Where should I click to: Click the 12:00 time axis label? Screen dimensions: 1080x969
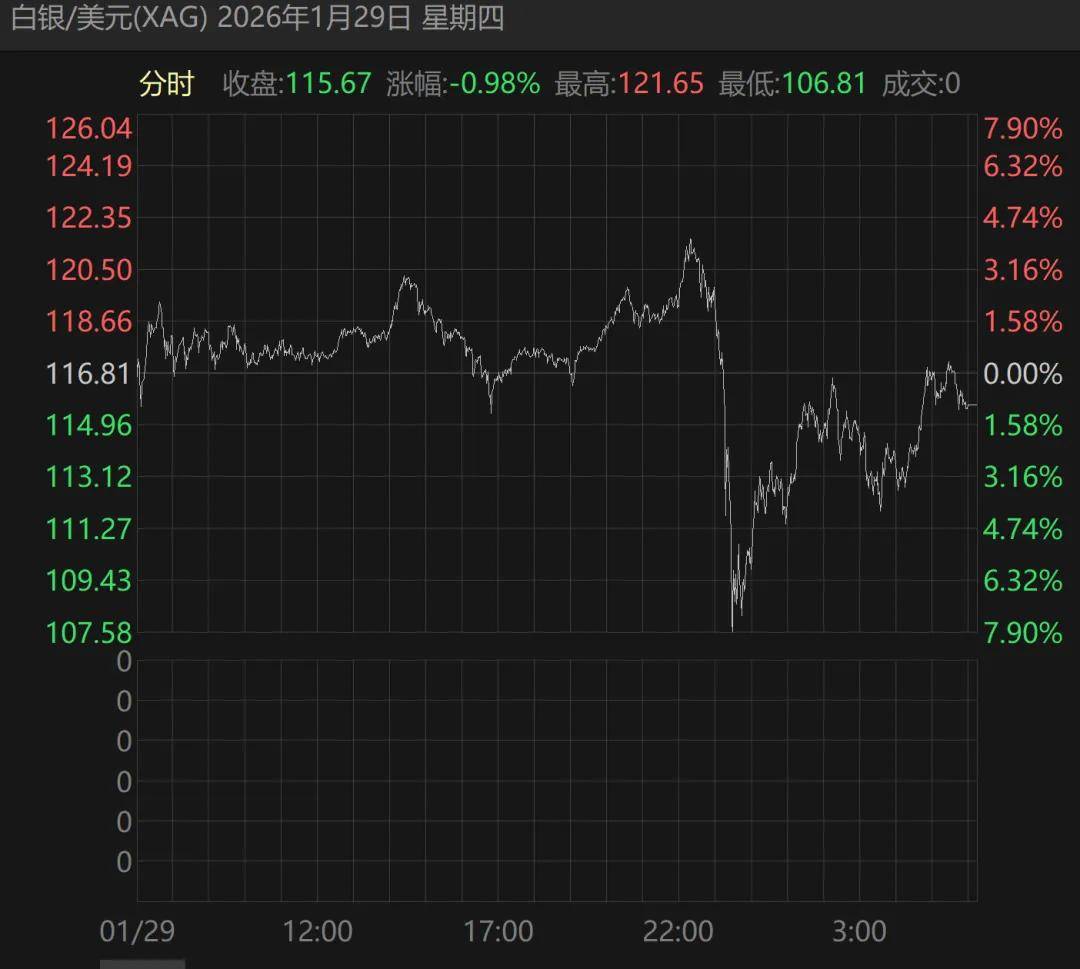[320, 930]
